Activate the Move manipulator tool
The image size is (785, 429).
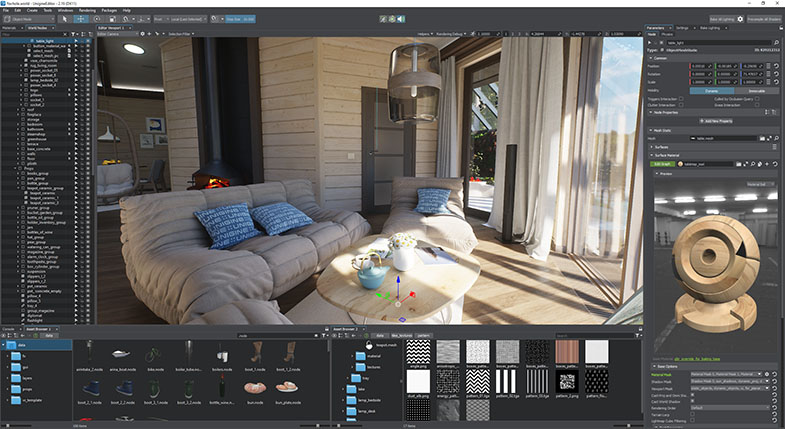(80, 19)
